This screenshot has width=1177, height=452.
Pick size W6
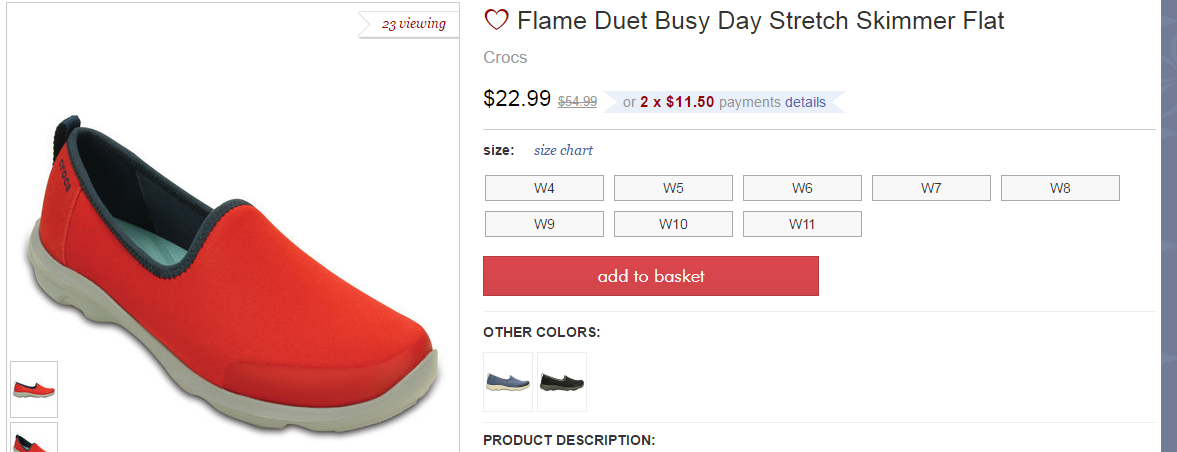click(802, 188)
